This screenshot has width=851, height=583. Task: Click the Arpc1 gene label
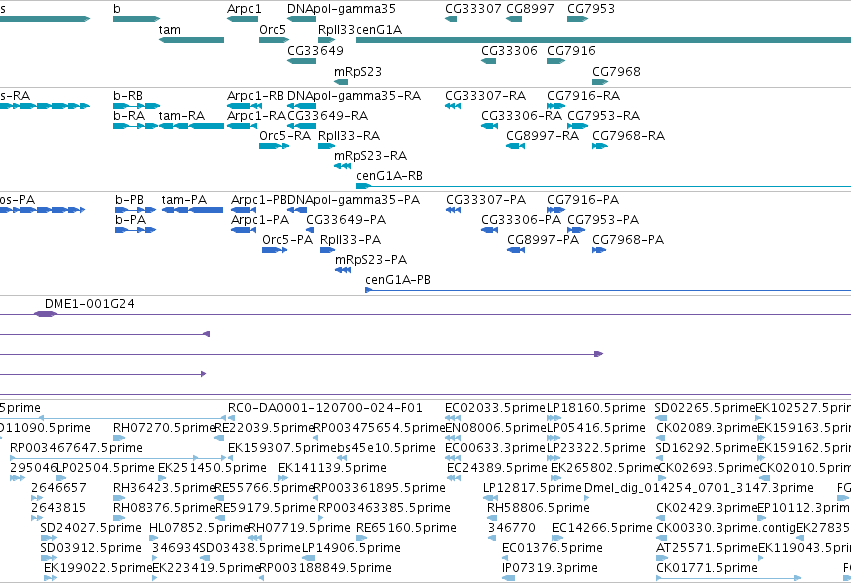tap(244, 9)
